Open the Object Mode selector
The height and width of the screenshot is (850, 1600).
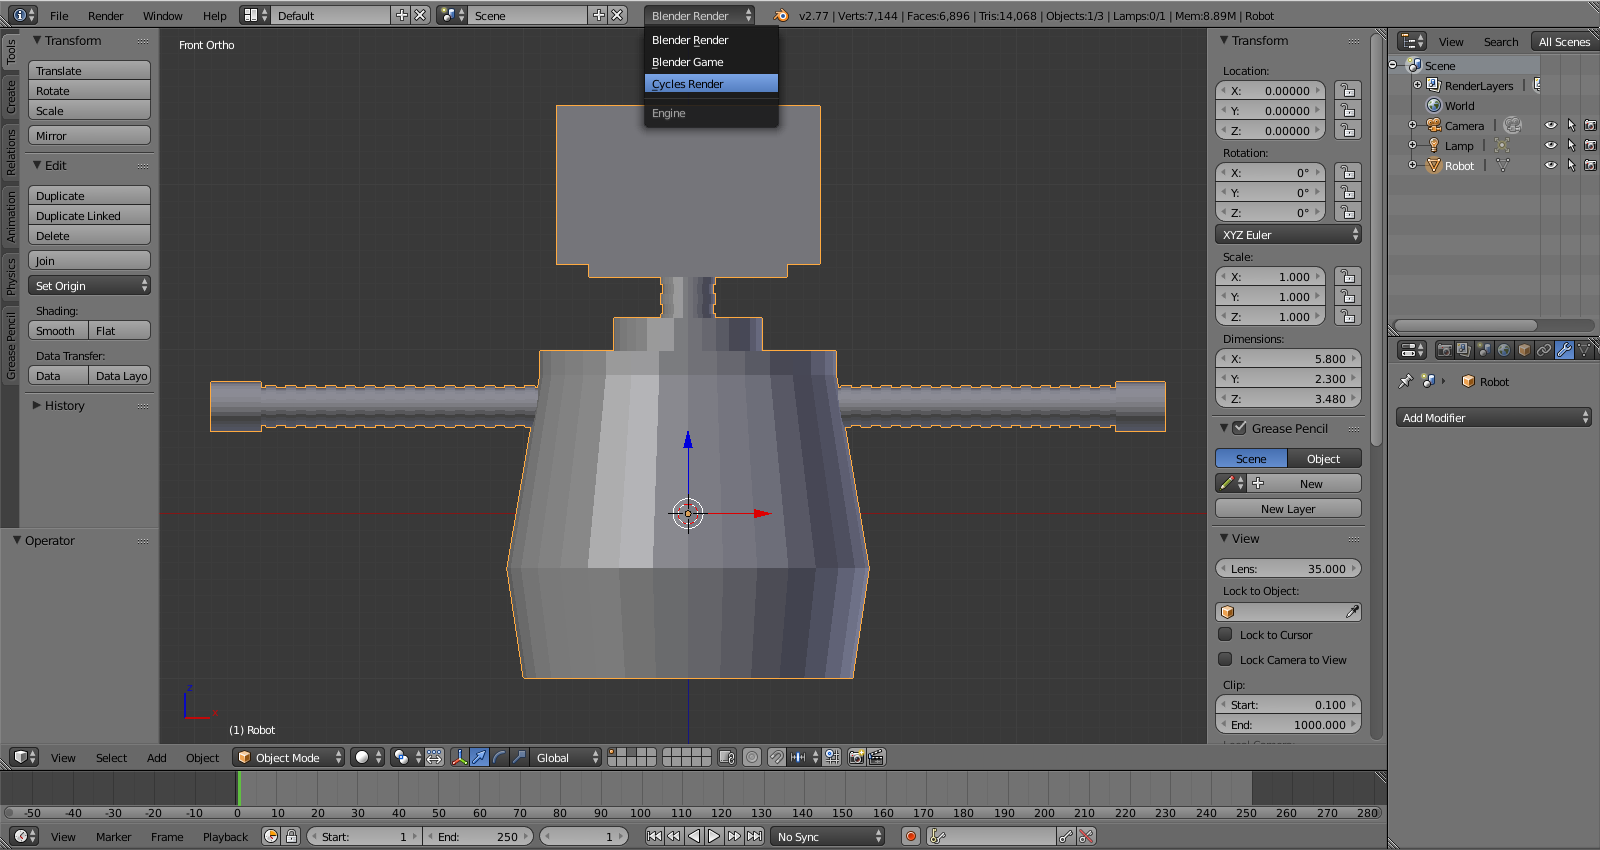289,757
